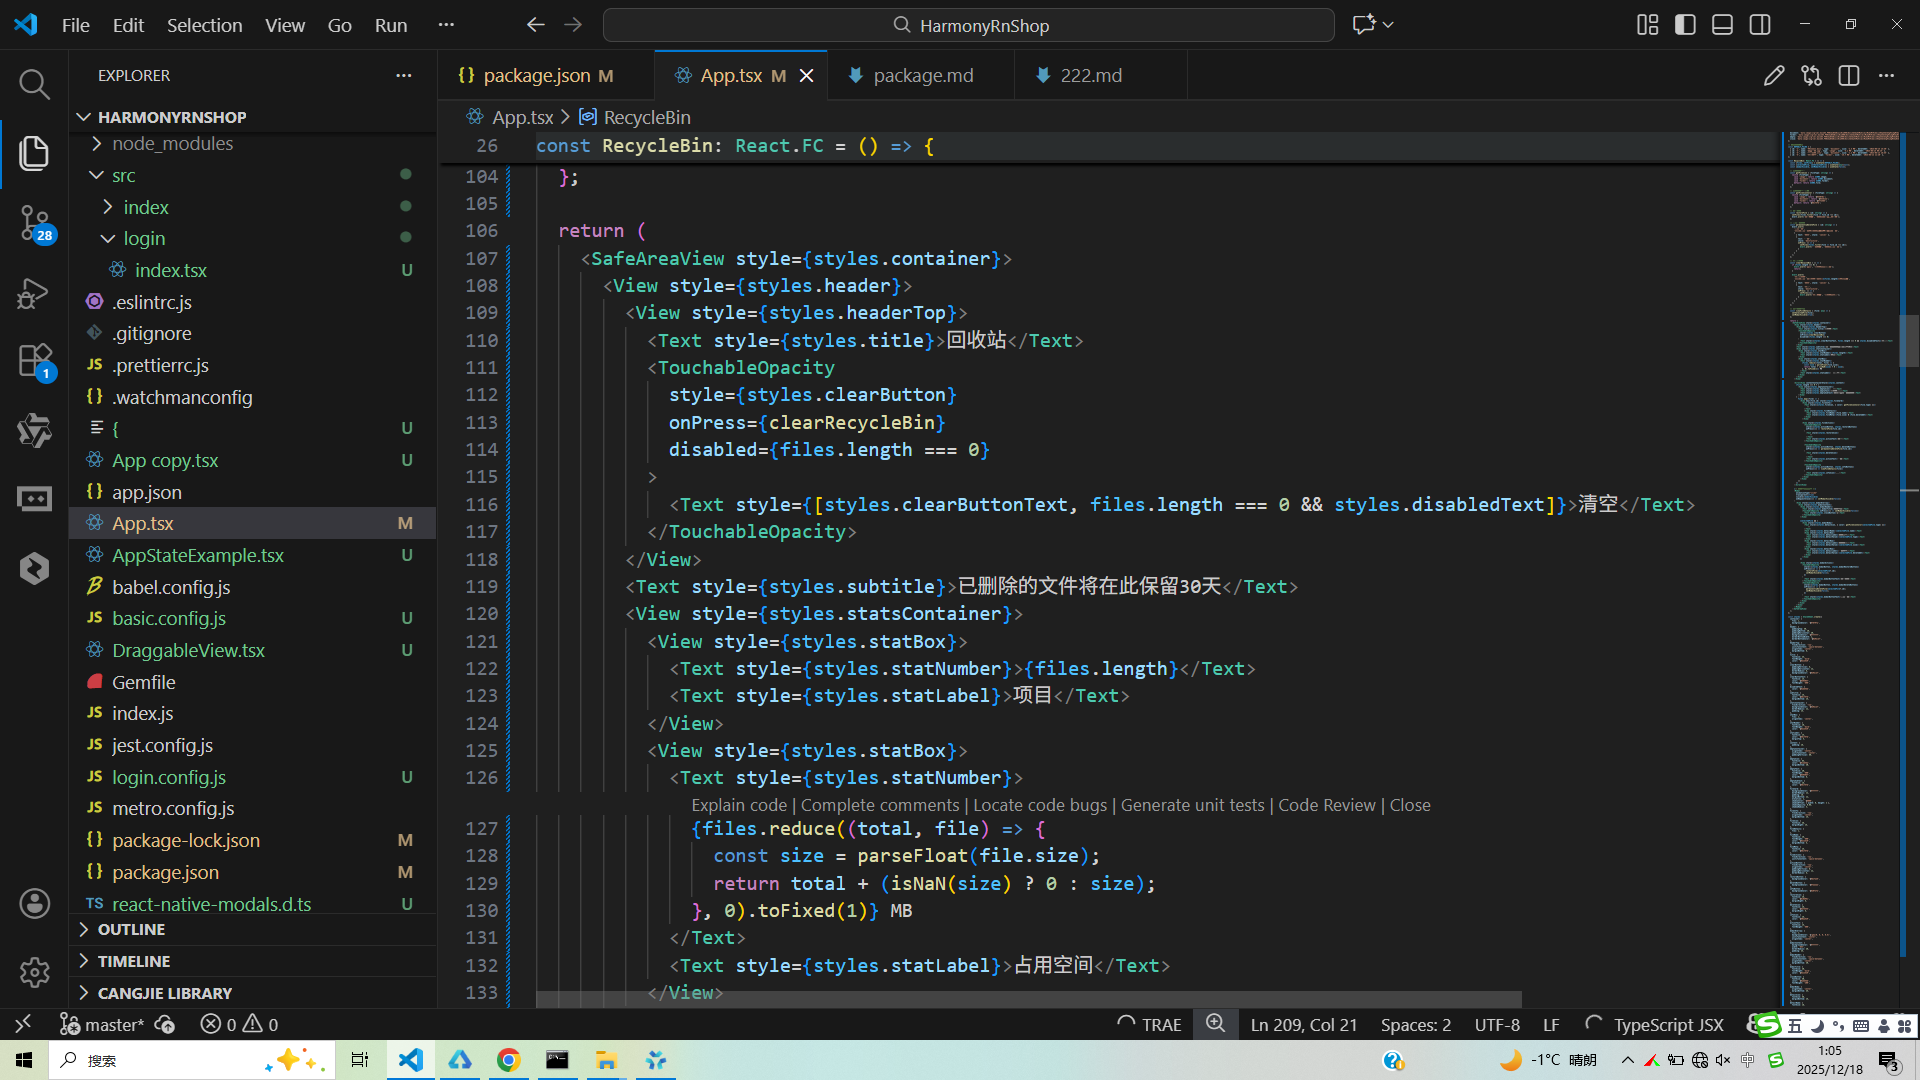Open the Selection menu

204,25
